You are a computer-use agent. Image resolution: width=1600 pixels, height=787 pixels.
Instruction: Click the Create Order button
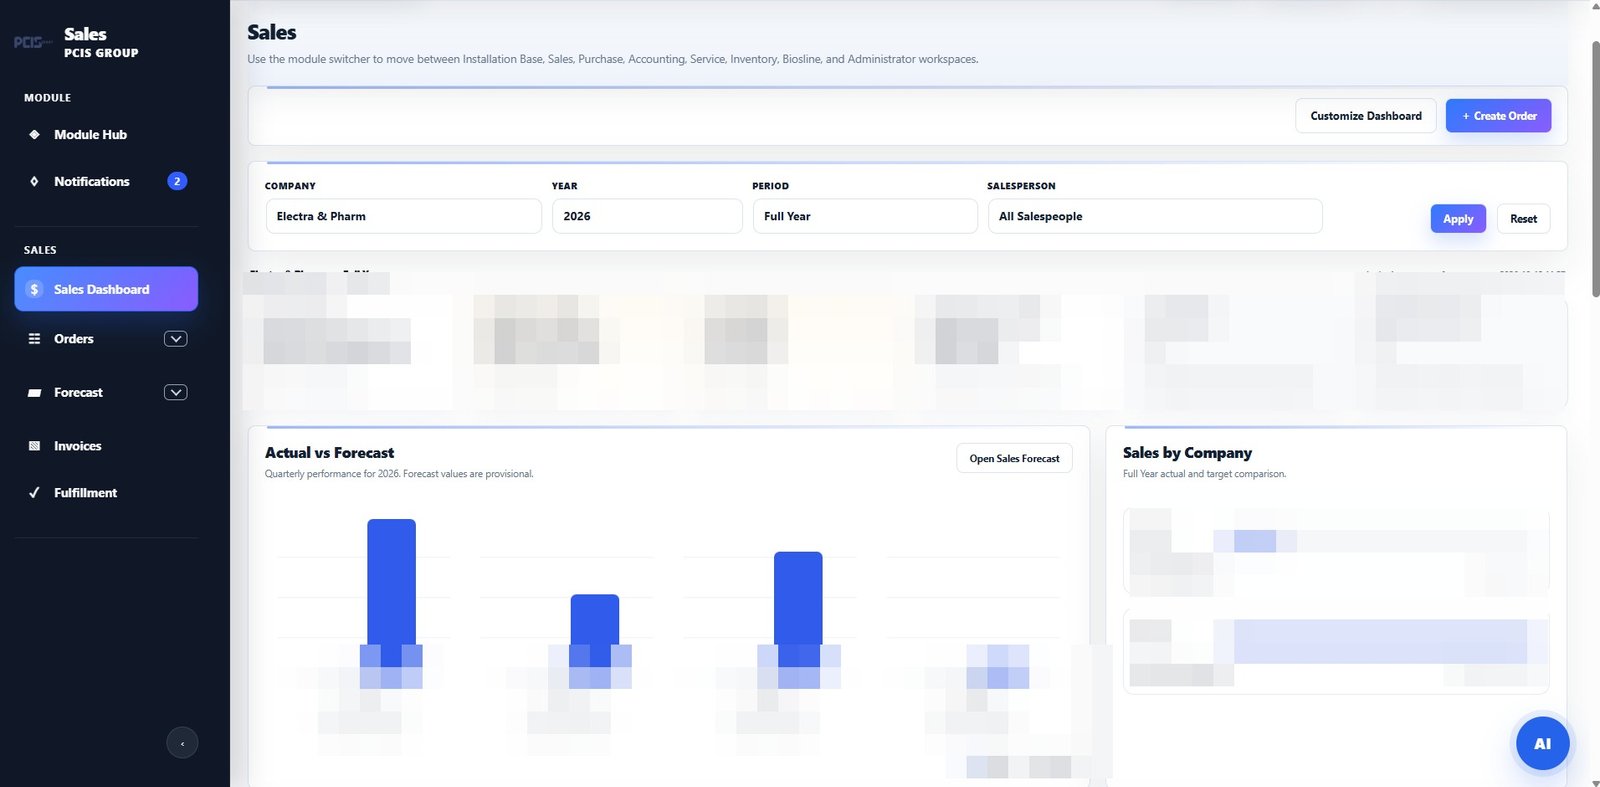[x=1498, y=116]
